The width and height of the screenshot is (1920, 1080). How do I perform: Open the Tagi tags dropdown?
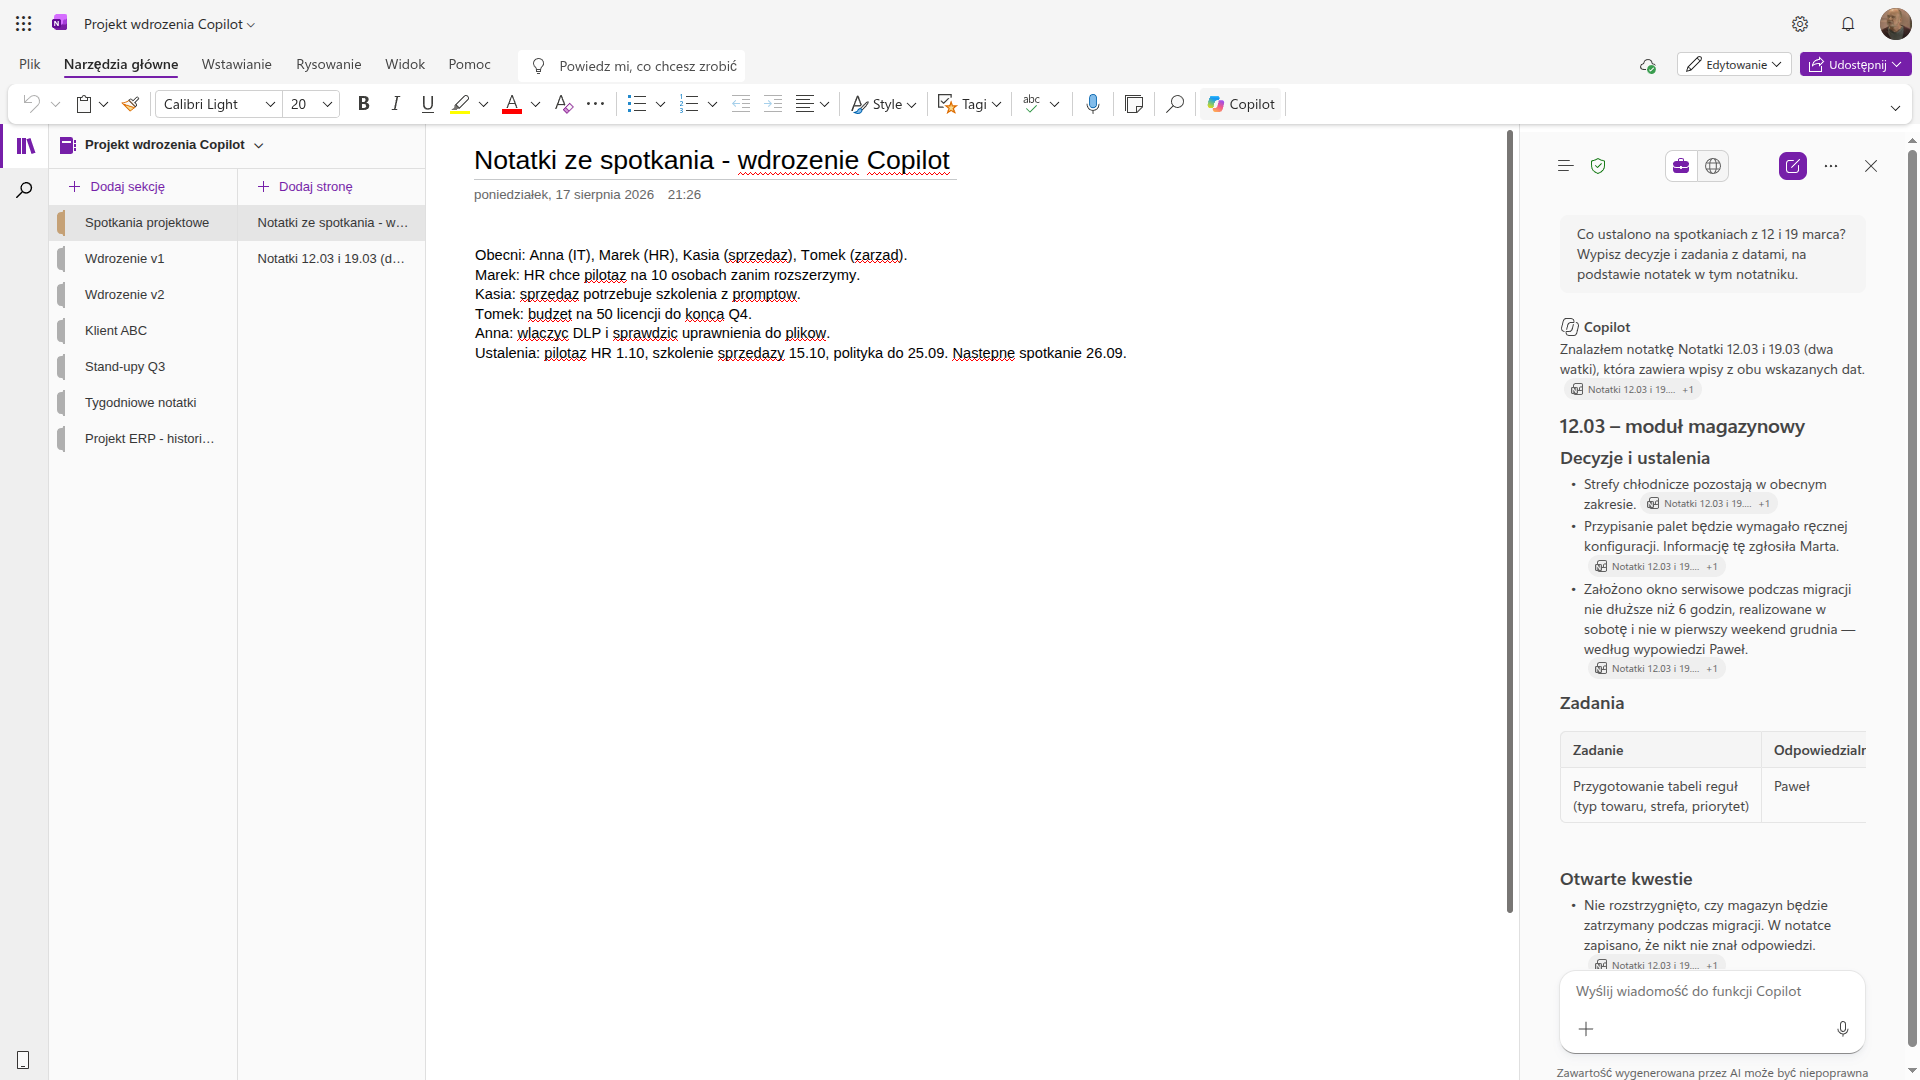point(970,104)
